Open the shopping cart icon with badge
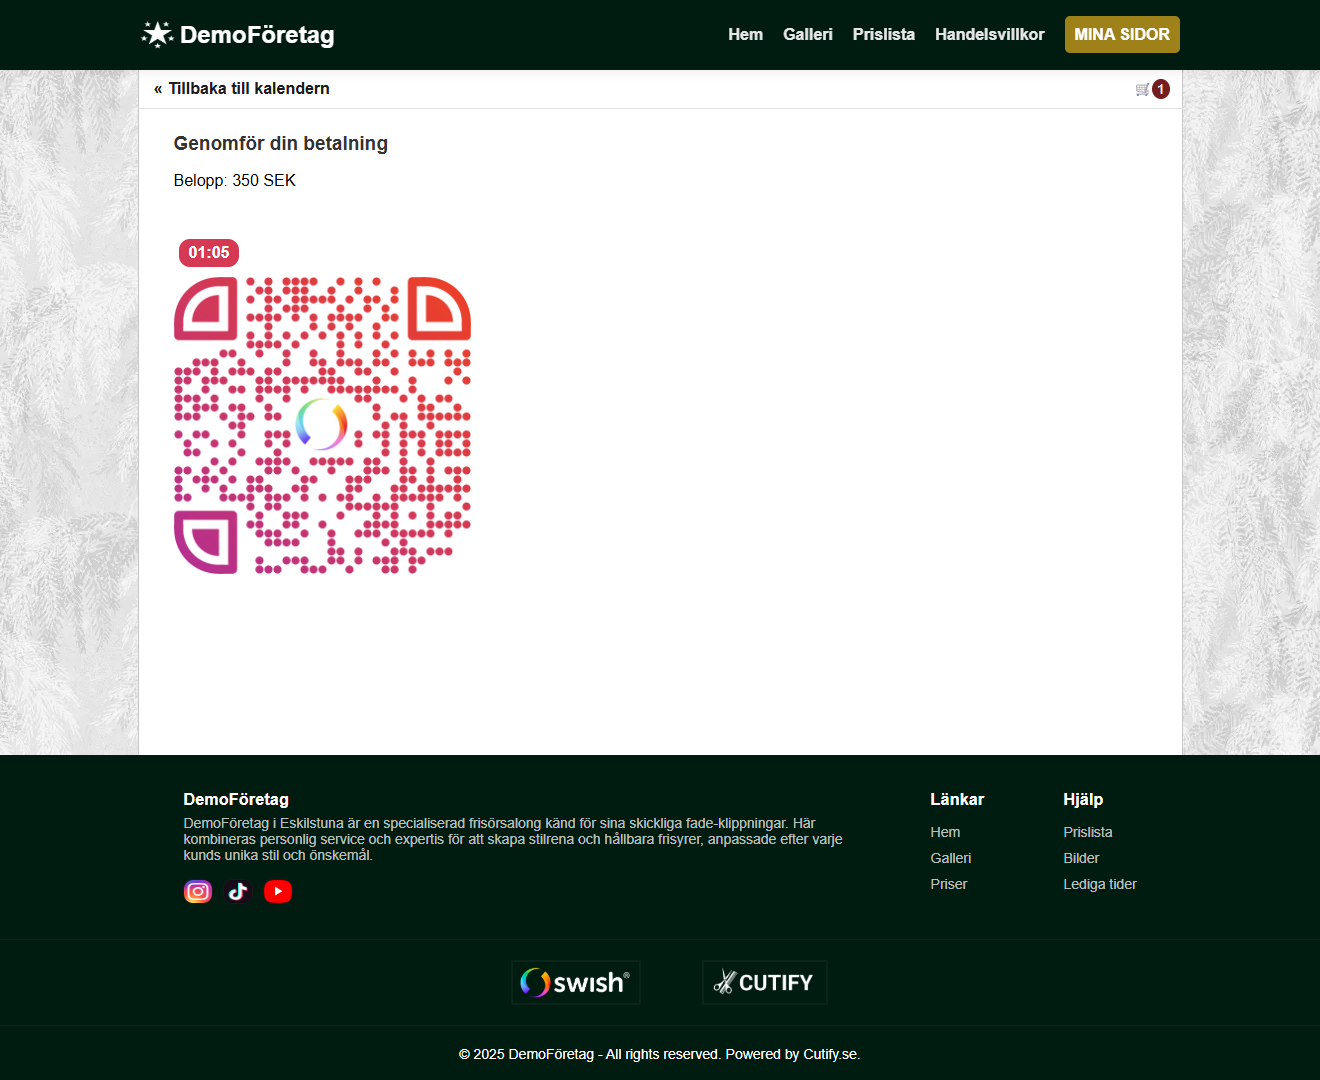The height and width of the screenshot is (1080, 1320). 1152,89
